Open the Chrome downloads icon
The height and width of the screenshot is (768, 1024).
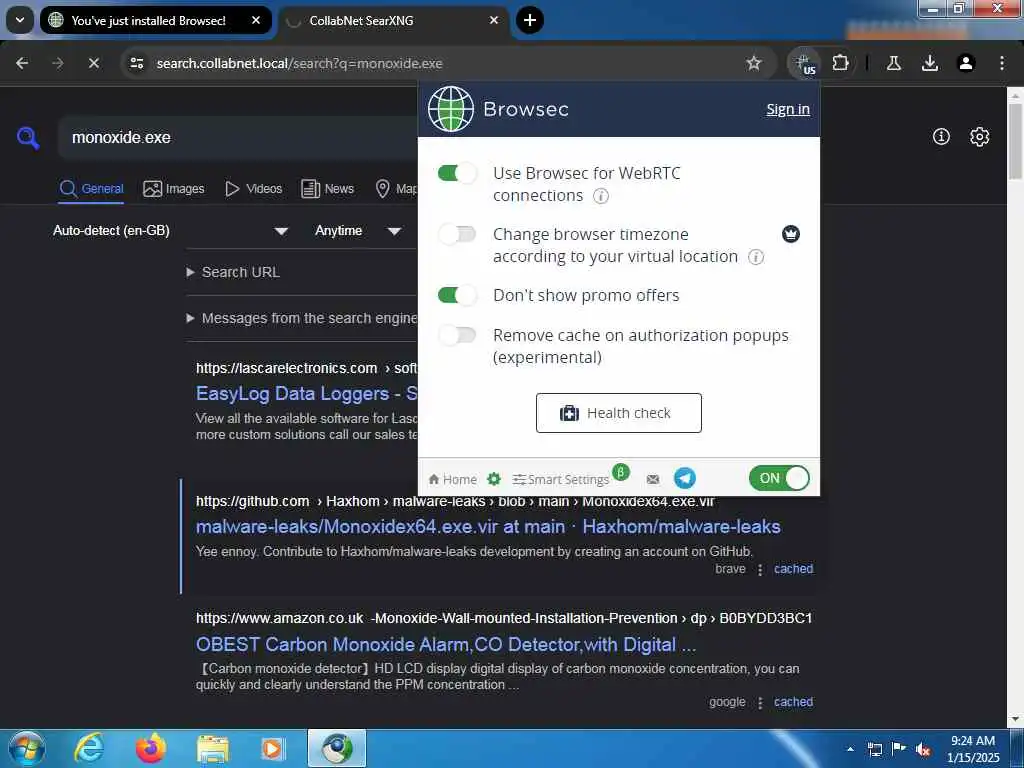coord(930,63)
